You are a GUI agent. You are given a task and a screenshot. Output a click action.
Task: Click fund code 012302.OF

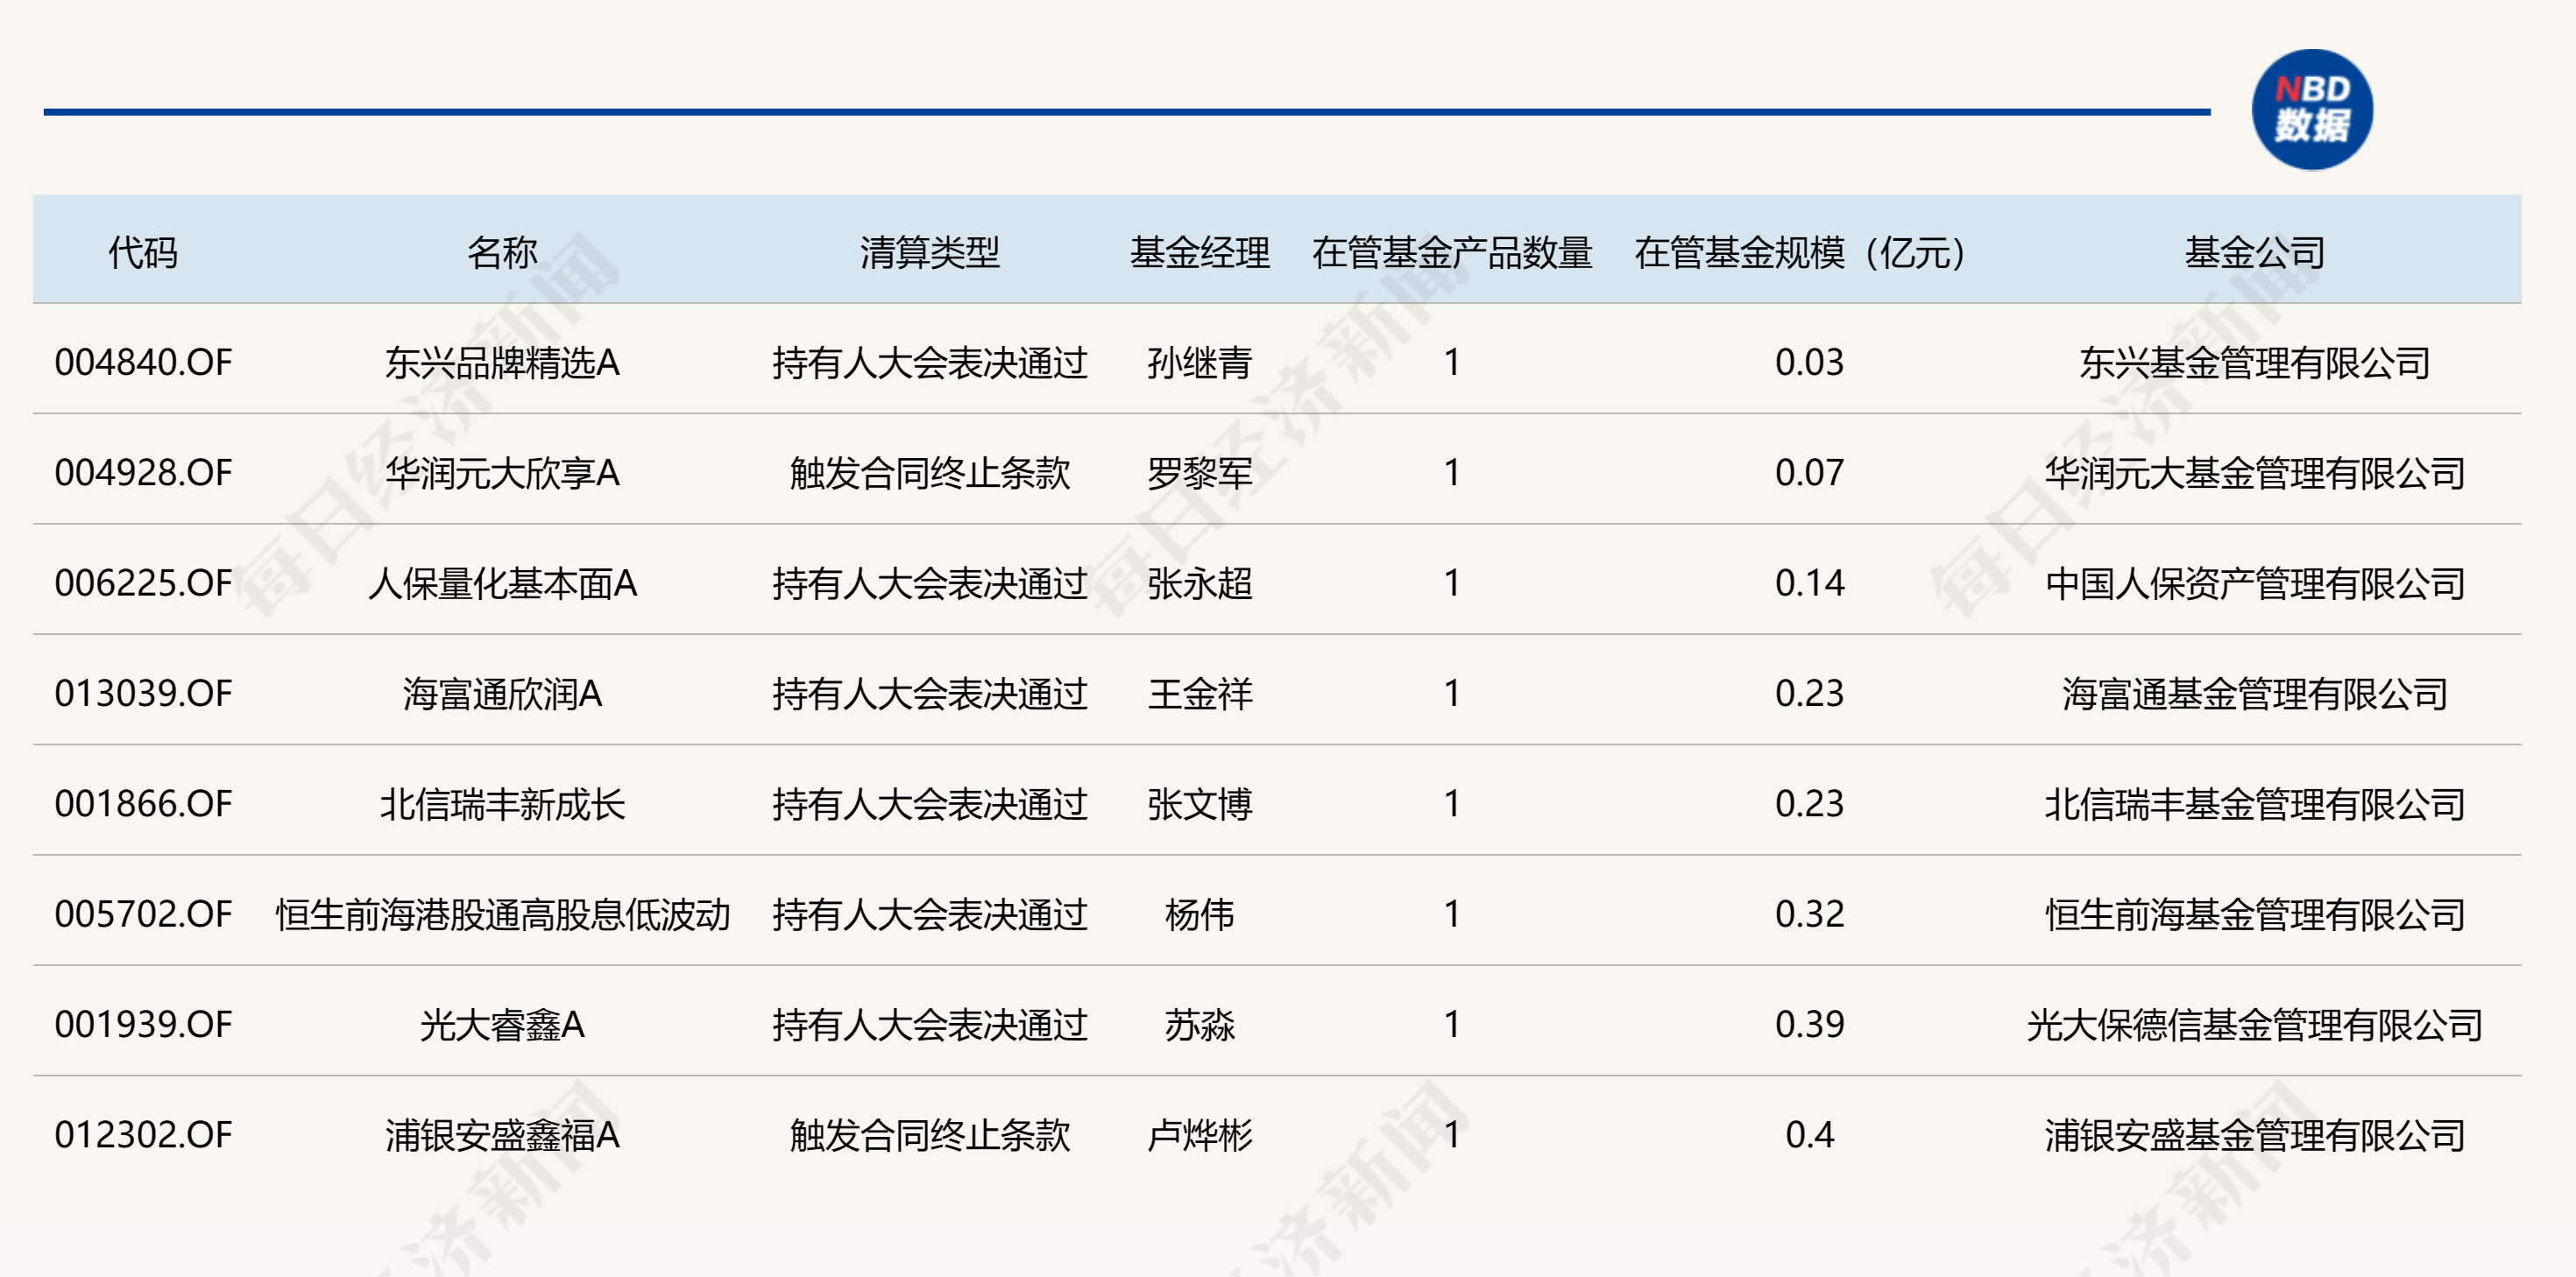(143, 1135)
